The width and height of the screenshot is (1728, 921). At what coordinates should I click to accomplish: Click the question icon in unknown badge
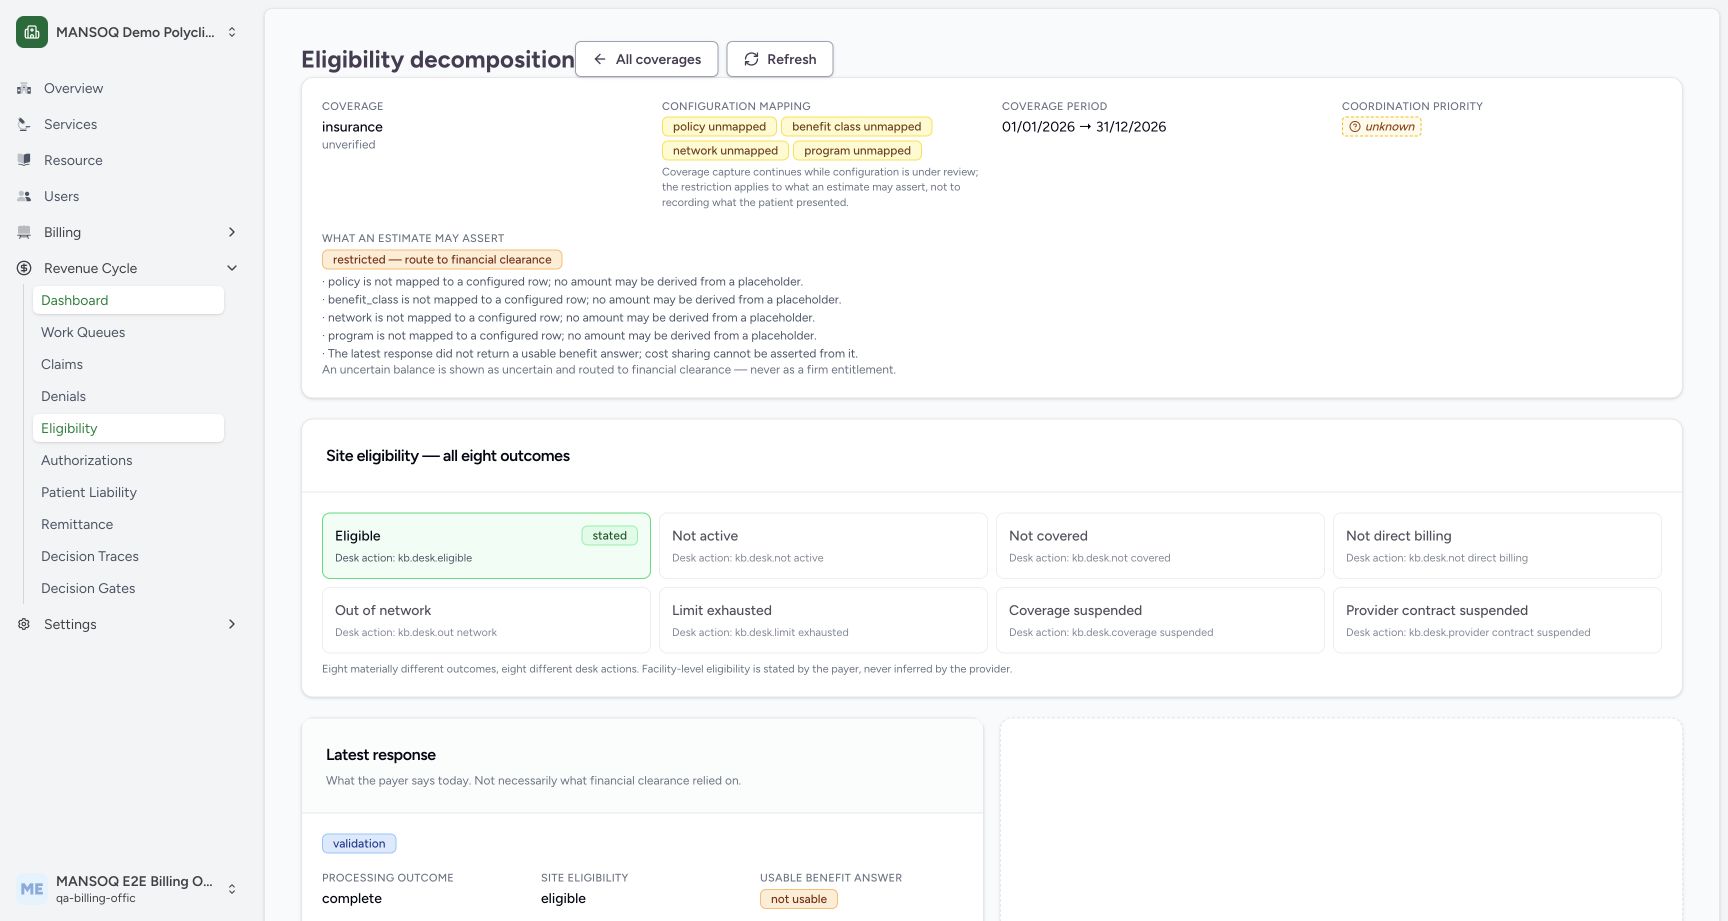point(1355,127)
